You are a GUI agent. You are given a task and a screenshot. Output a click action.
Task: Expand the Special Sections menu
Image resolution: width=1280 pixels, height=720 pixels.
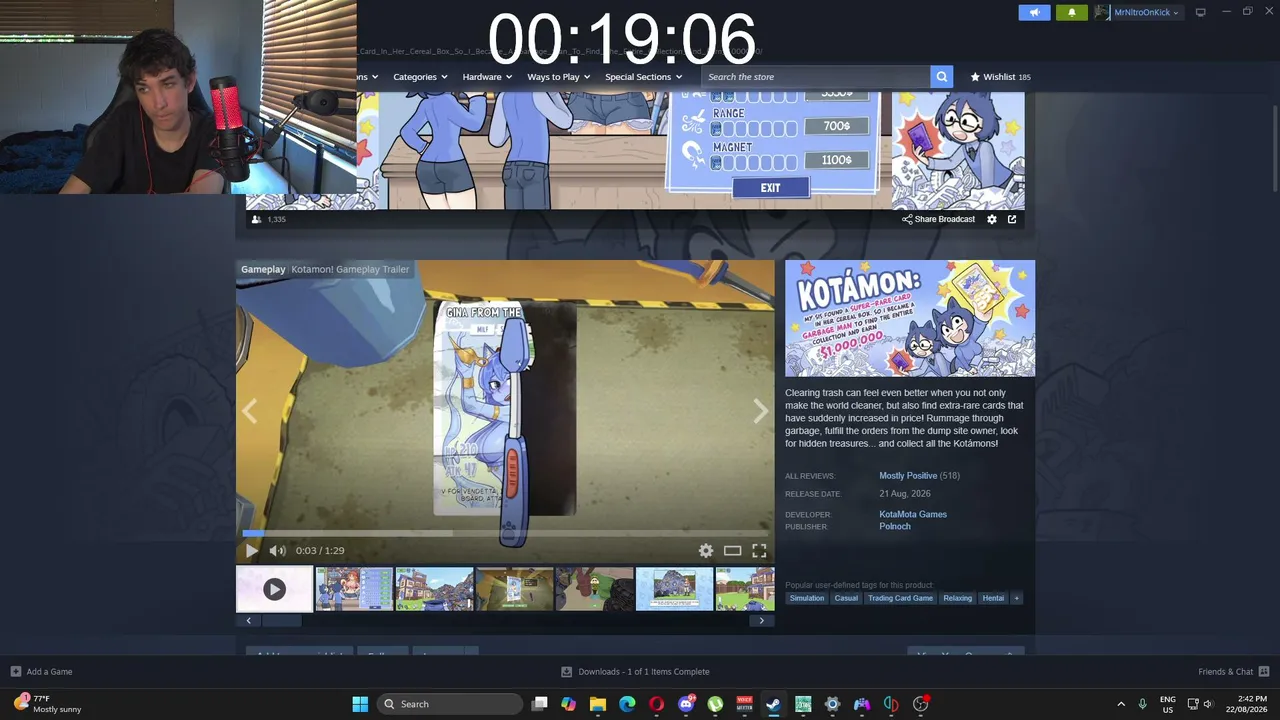coord(644,77)
